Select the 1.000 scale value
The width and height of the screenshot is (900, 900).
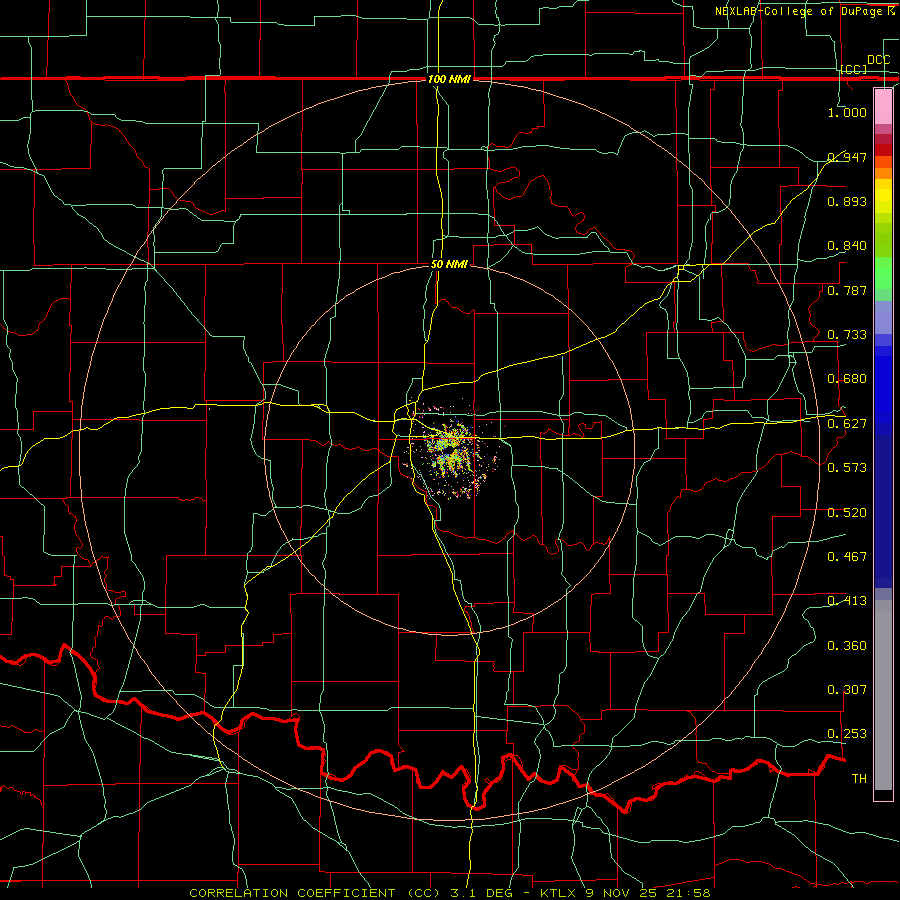847,112
